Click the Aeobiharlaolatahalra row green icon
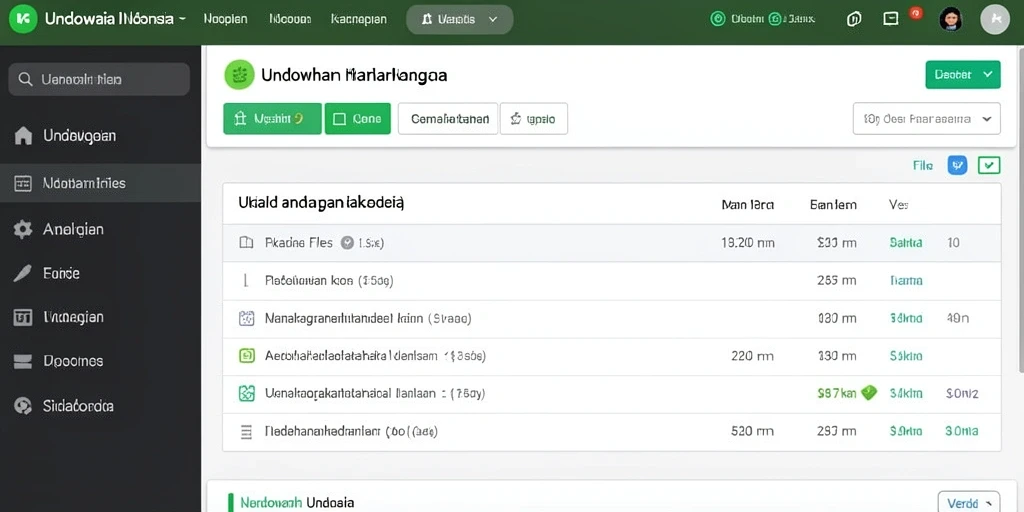Image resolution: width=1024 pixels, height=512 pixels. [247, 356]
